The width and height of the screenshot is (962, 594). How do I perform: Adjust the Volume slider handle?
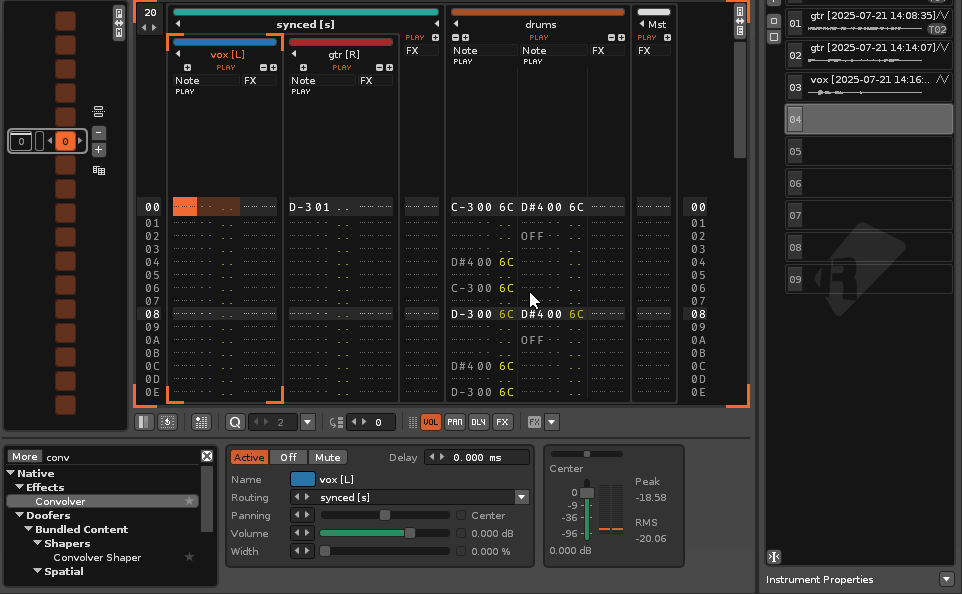(x=410, y=533)
